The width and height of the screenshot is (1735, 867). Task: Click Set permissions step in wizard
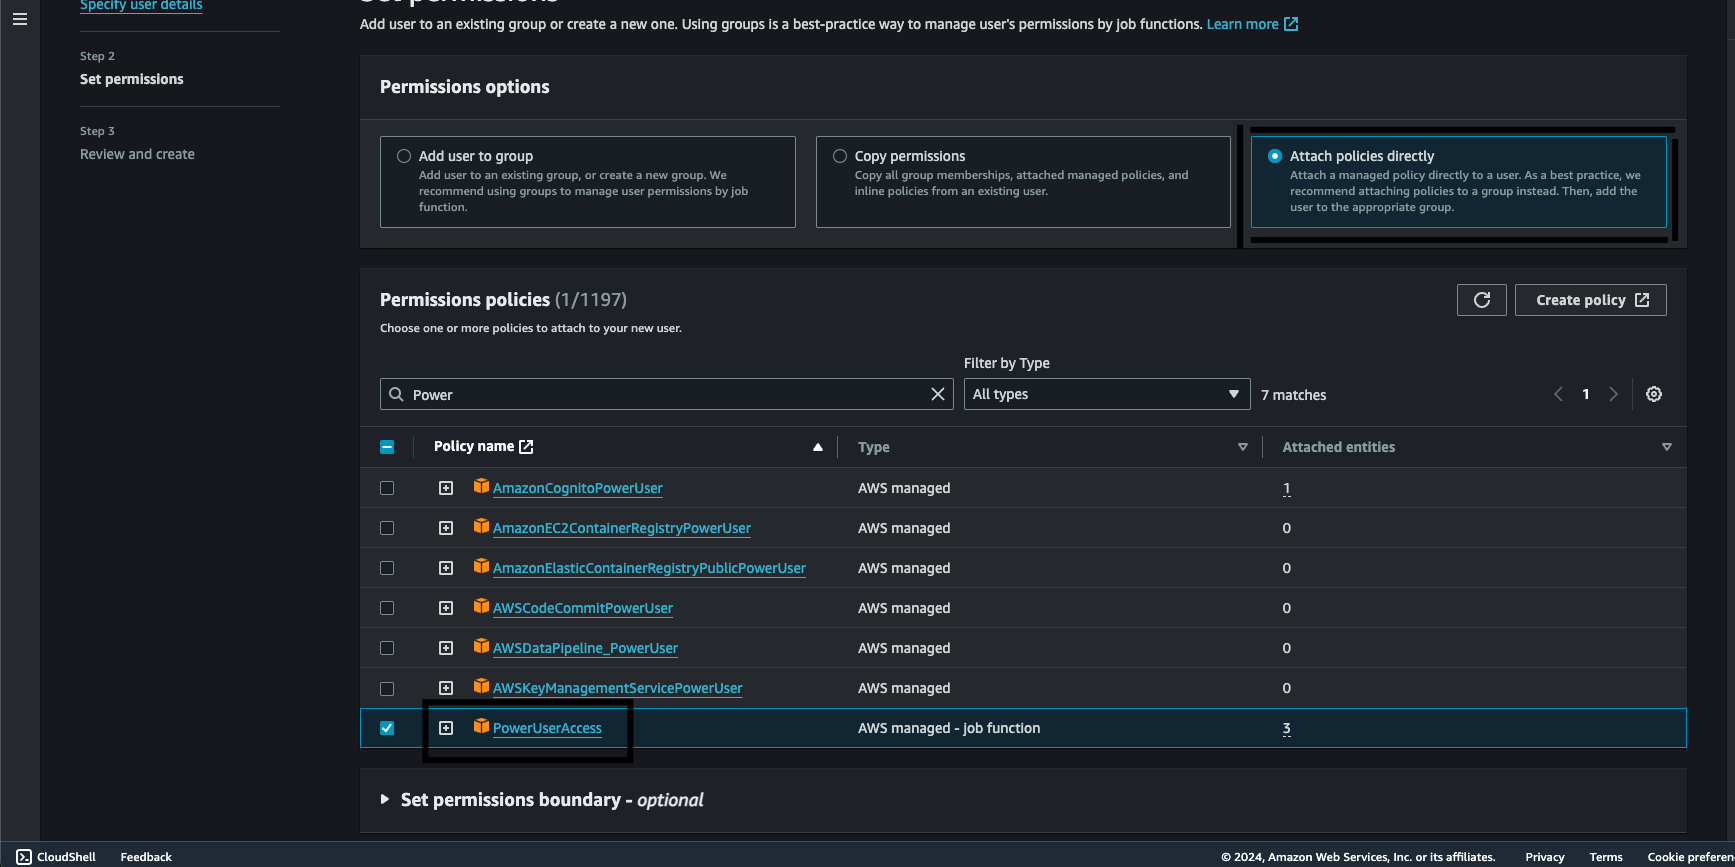pos(132,79)
